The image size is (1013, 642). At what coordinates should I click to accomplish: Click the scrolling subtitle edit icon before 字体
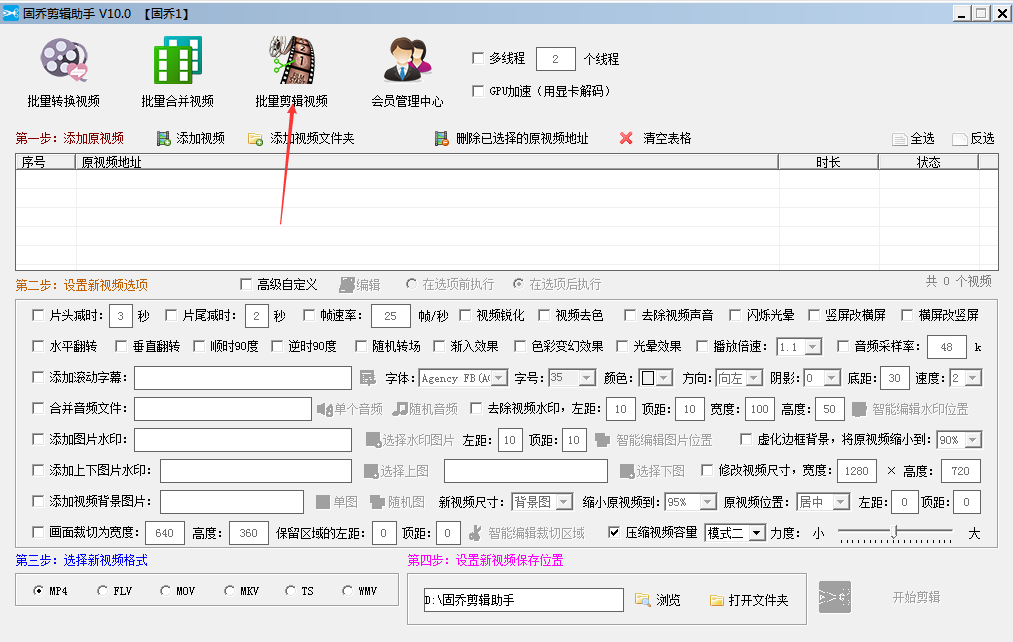(x=368, y=378)
